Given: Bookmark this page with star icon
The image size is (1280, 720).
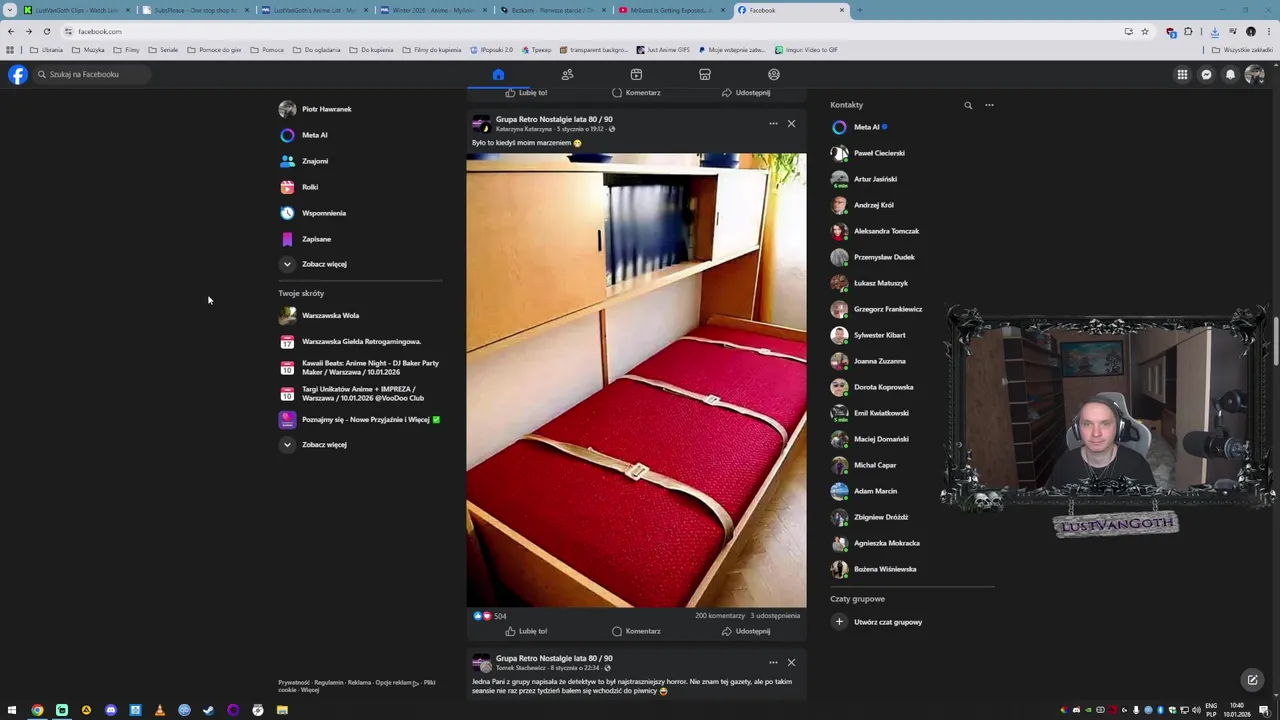Looking at the screenshot, I should [1145, 31].
